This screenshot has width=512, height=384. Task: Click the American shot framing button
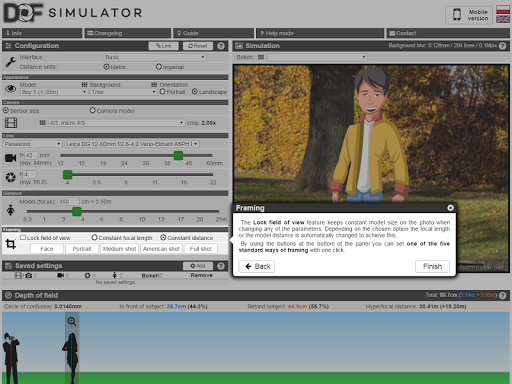pos(161,249)
